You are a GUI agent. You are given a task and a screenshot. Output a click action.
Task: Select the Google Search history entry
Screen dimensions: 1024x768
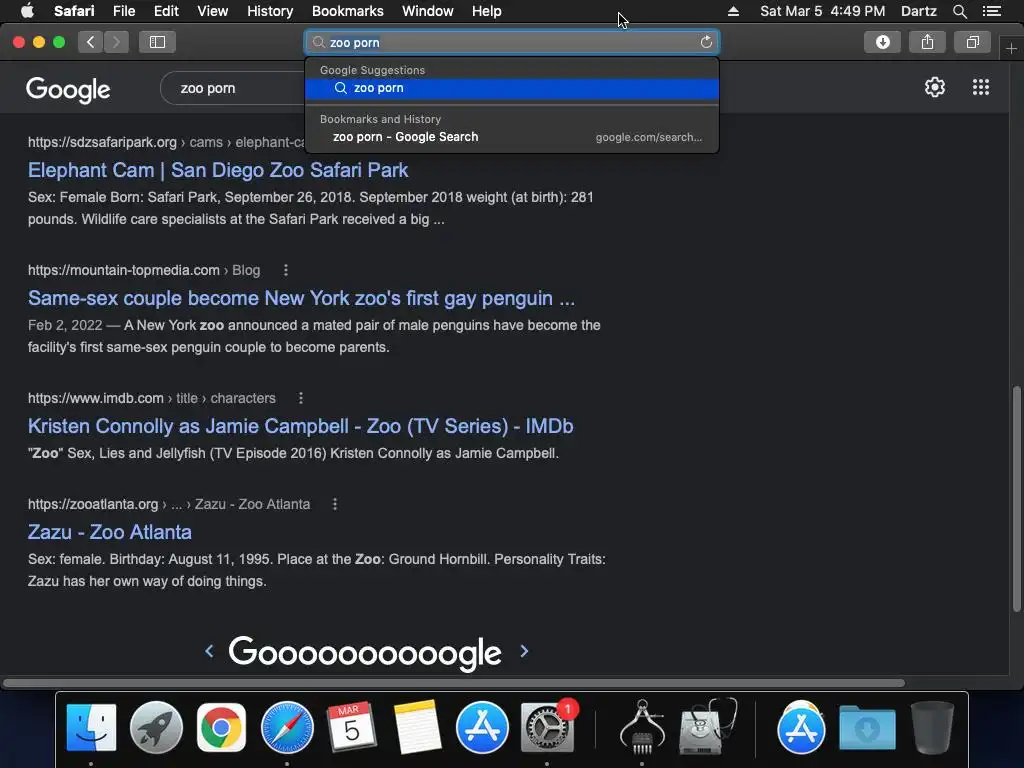(512, 137)
